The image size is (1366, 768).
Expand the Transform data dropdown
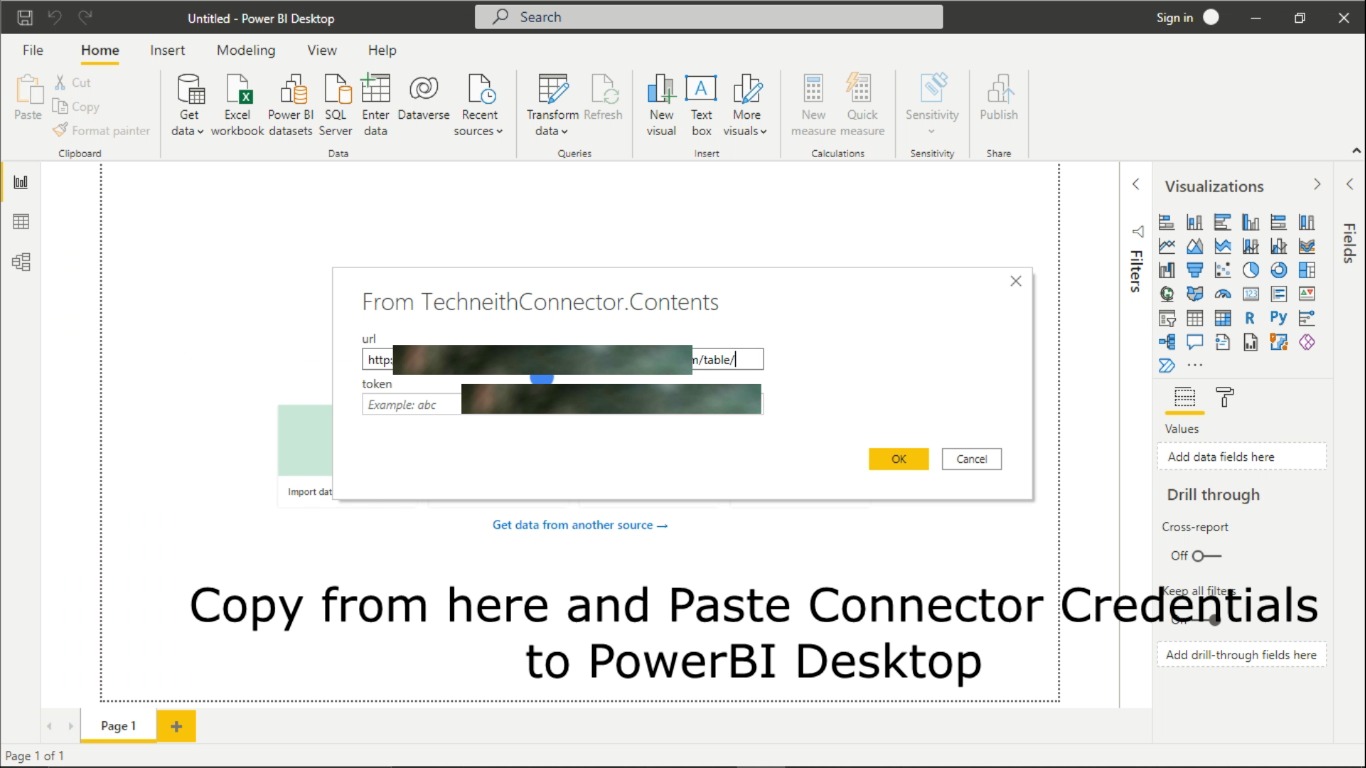[553, 105]
